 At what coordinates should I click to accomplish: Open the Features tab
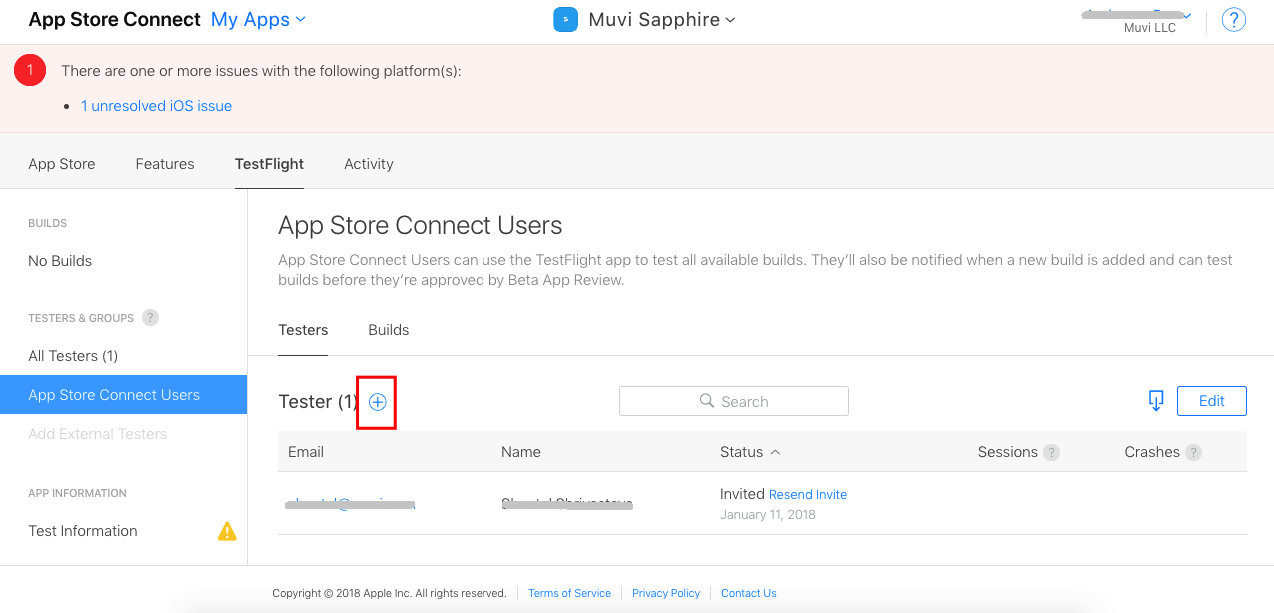point(165,164)
